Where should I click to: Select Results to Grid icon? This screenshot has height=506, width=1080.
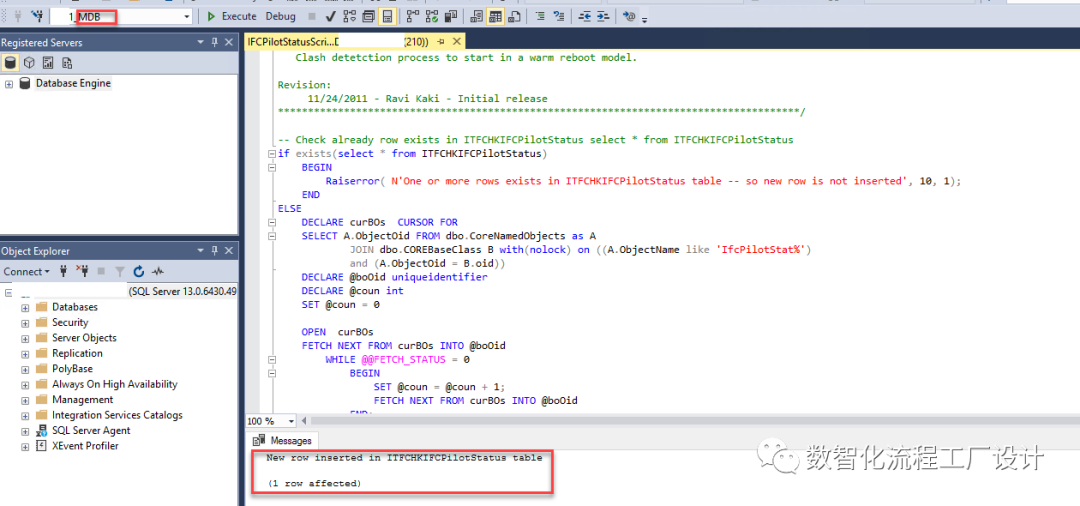[495, 16]
